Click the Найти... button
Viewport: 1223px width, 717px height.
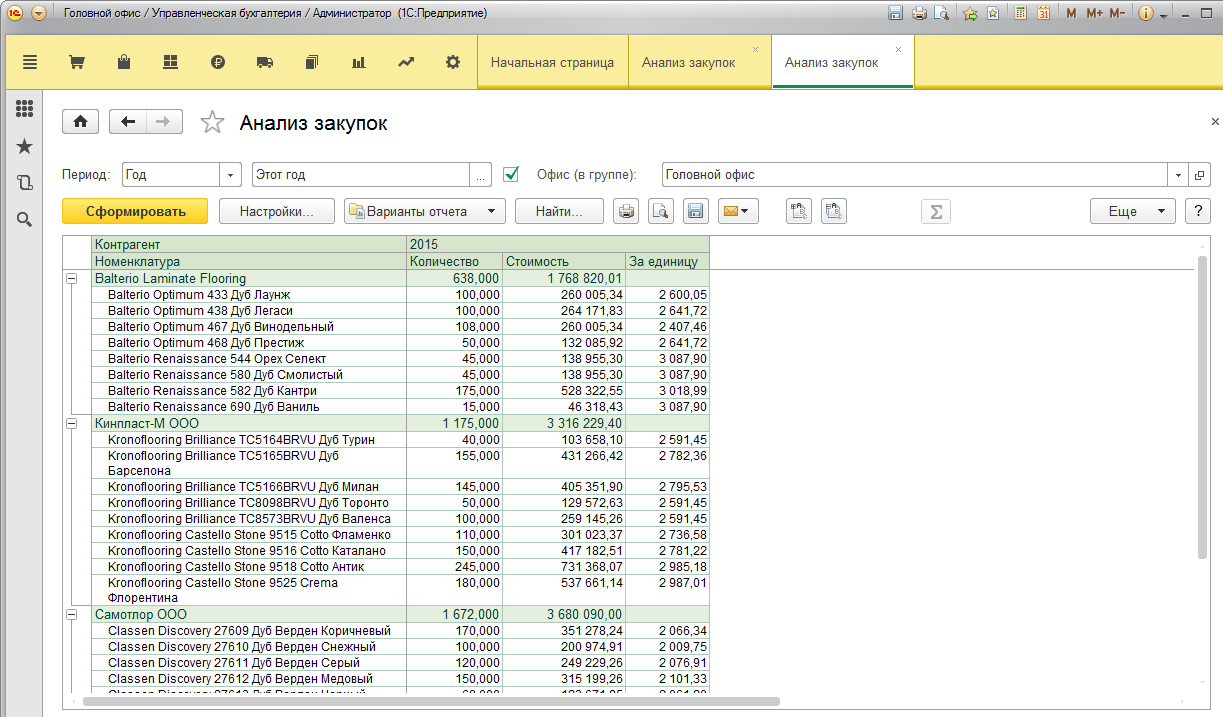(559, 211)
